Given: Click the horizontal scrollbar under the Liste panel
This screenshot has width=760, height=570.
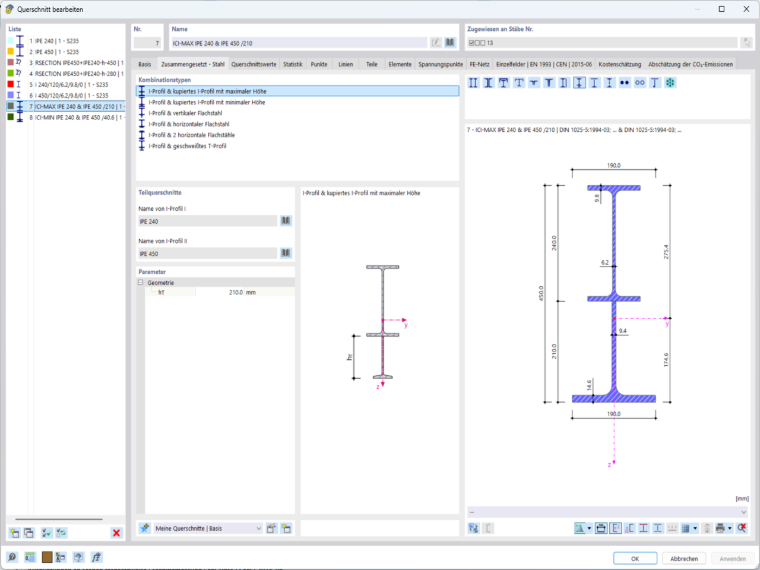Looking at the screenshot, I should pyautogui.click(x=59, y=519).
